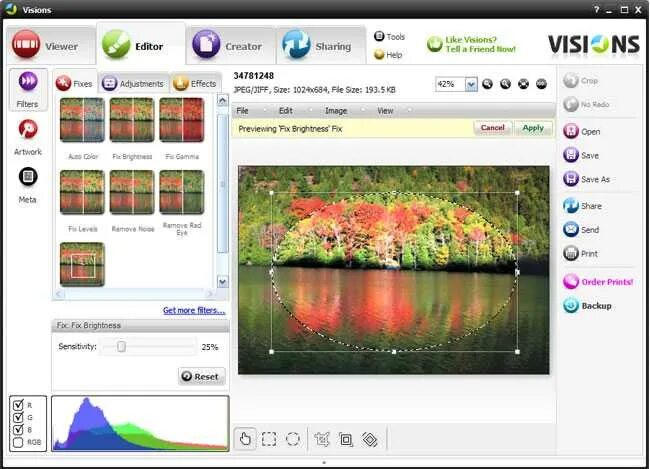Switch to the Effects tab
Screen dimensions: 650x469
(x=195, y=83)
